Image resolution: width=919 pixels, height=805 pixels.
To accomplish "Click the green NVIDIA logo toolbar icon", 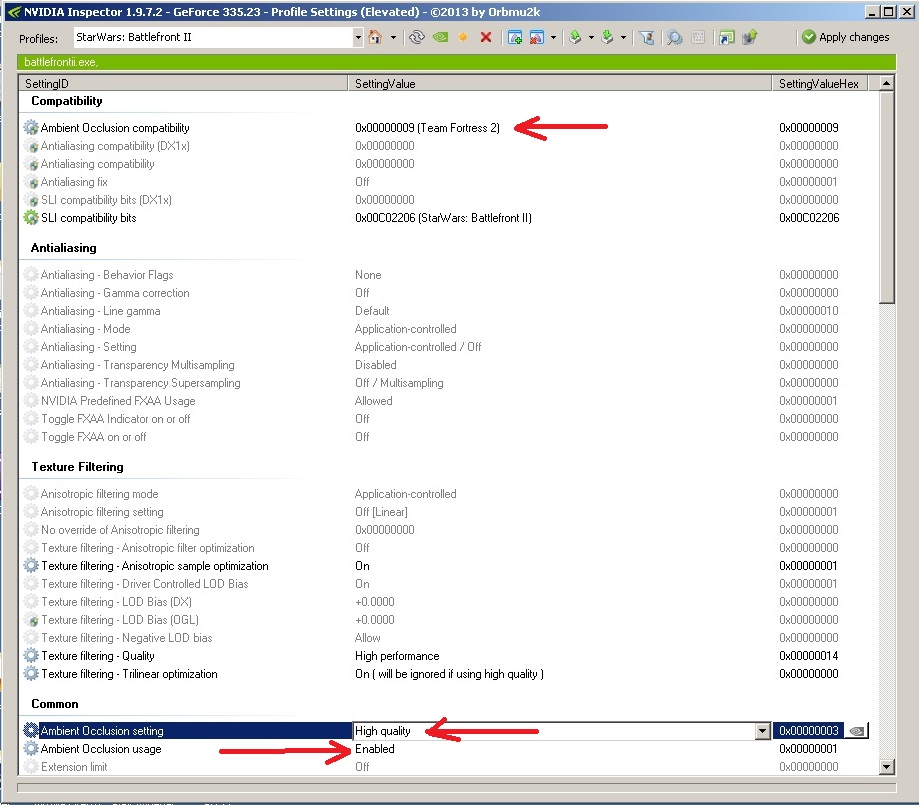I will [440, 38].
